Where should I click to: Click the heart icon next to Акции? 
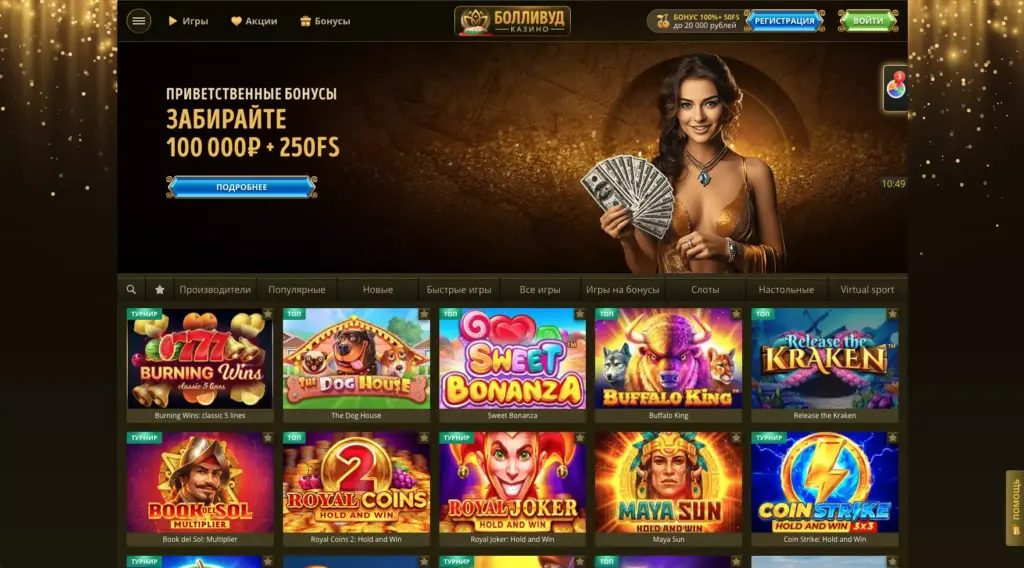(236, 21)
